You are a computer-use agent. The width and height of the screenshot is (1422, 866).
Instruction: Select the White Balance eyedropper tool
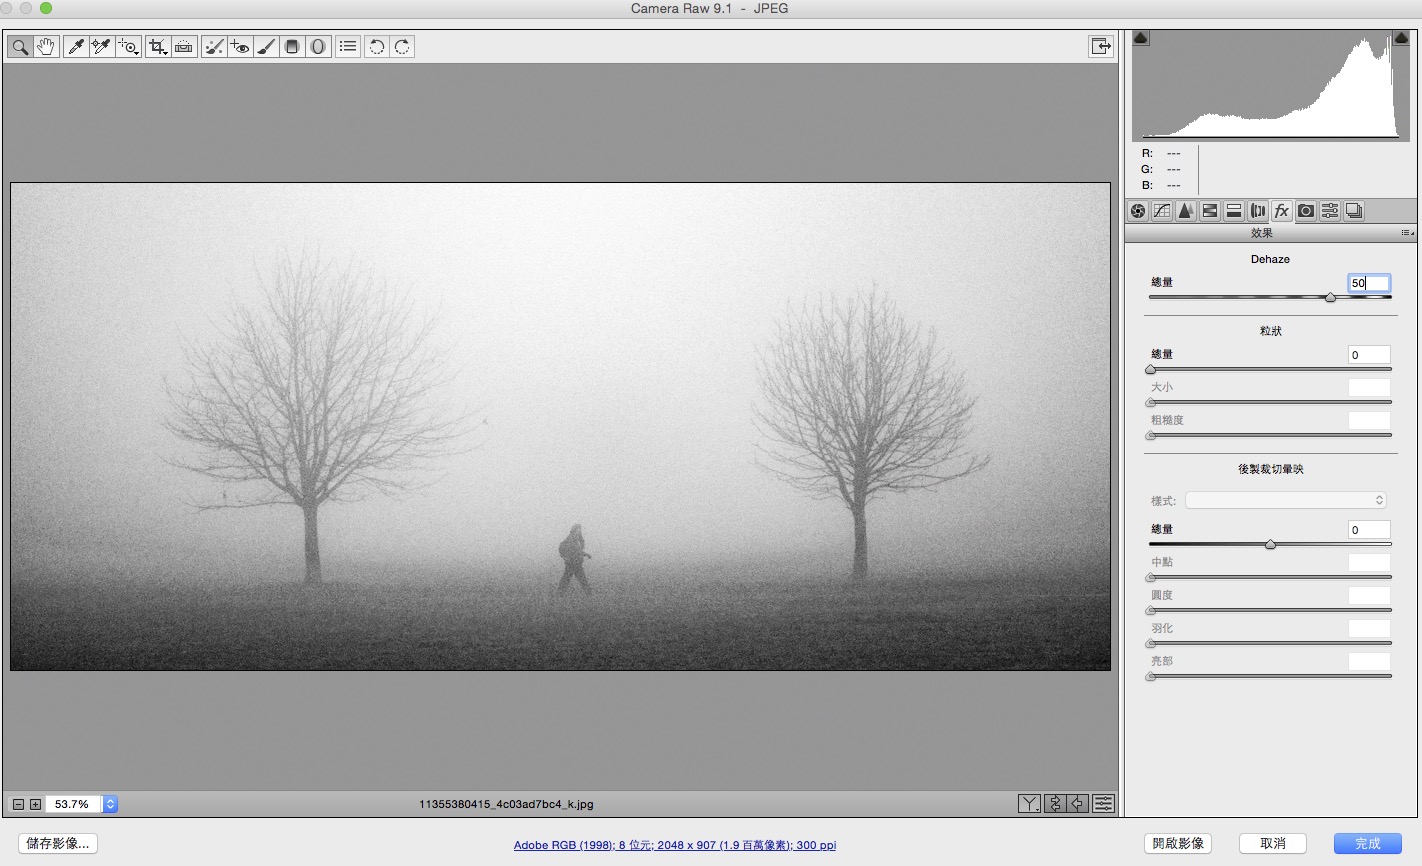75,47
